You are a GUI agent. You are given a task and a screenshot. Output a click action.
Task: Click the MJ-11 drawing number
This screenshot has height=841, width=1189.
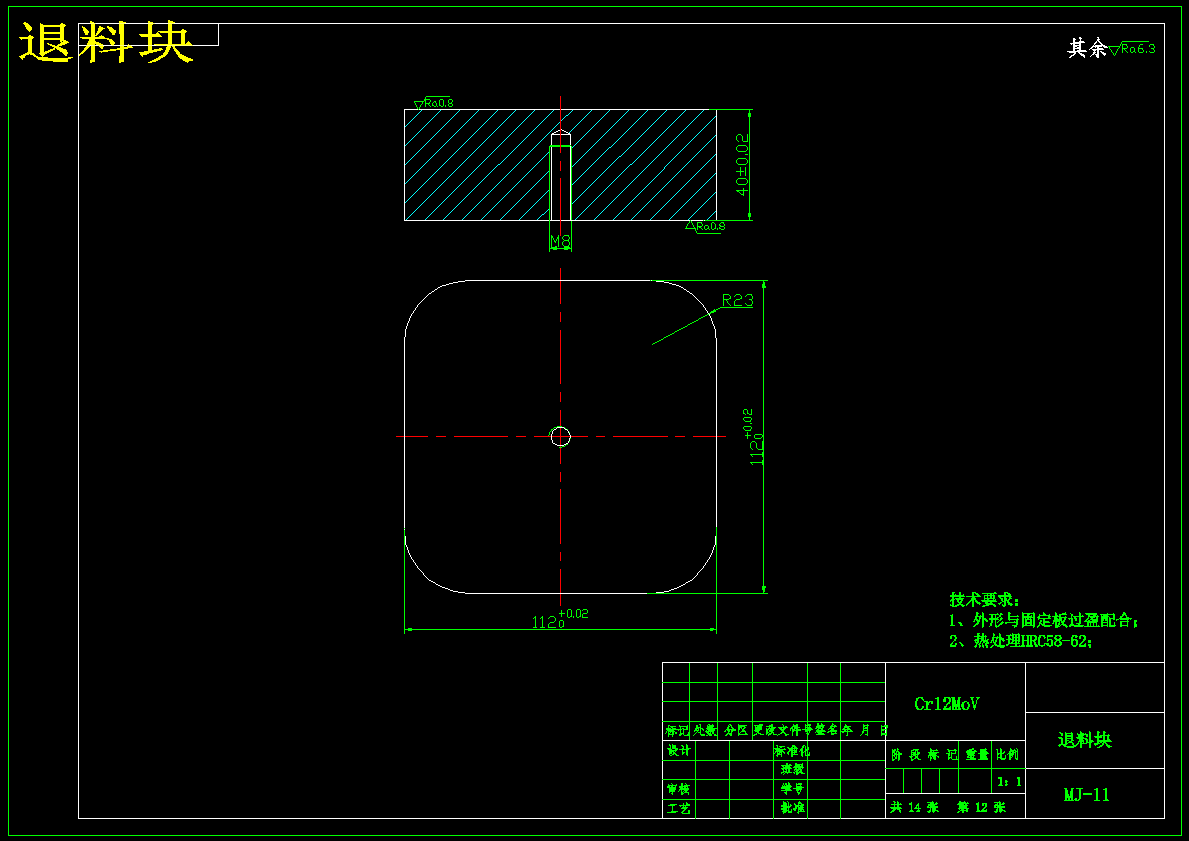click(x=1087, y=795)
